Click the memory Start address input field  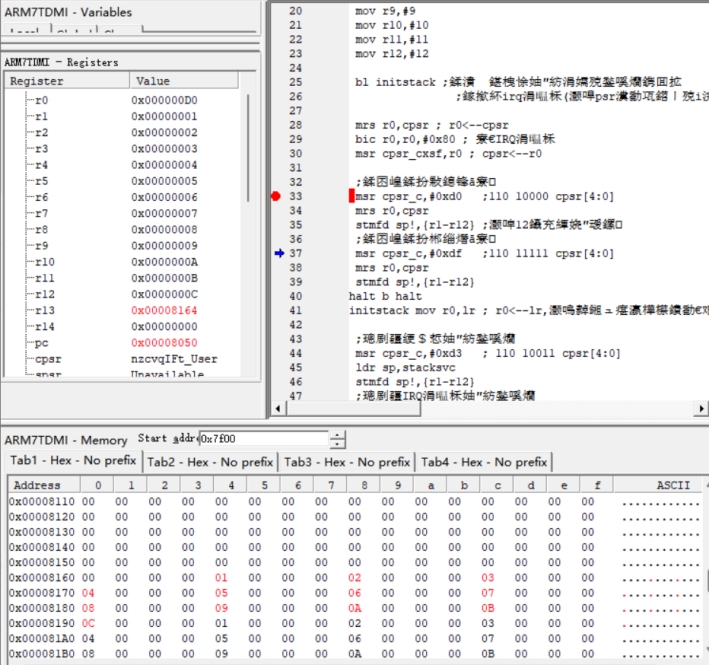(264, 439)
